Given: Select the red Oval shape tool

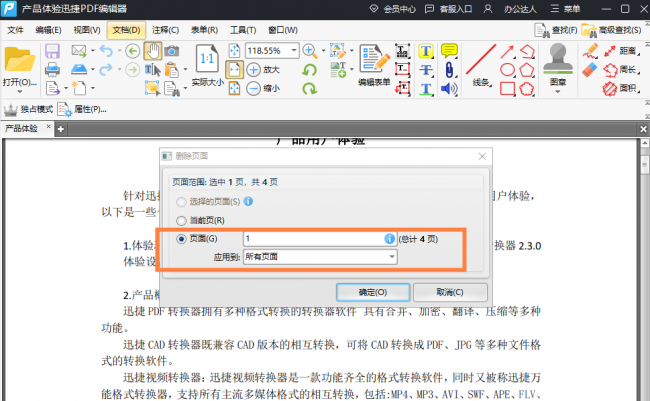Looking at the screenshot, I should point(507,70).
